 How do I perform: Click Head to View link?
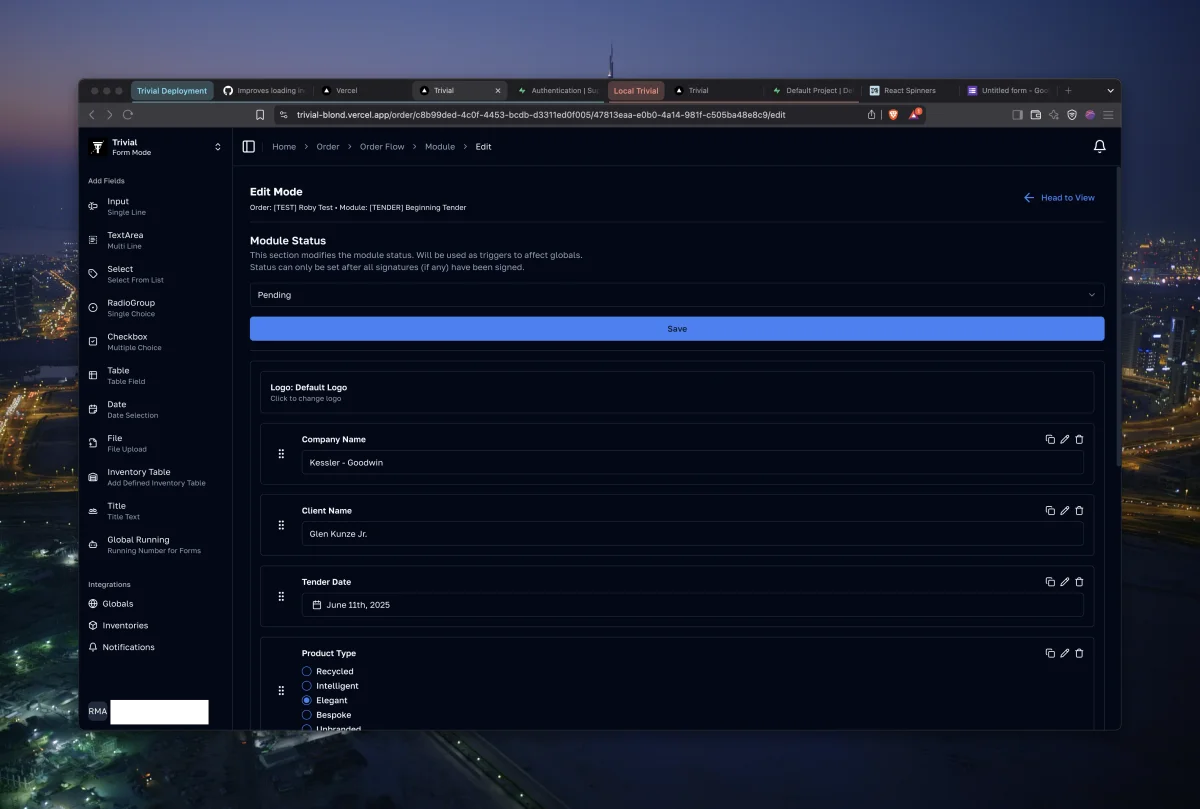(x=1059, y=197)
